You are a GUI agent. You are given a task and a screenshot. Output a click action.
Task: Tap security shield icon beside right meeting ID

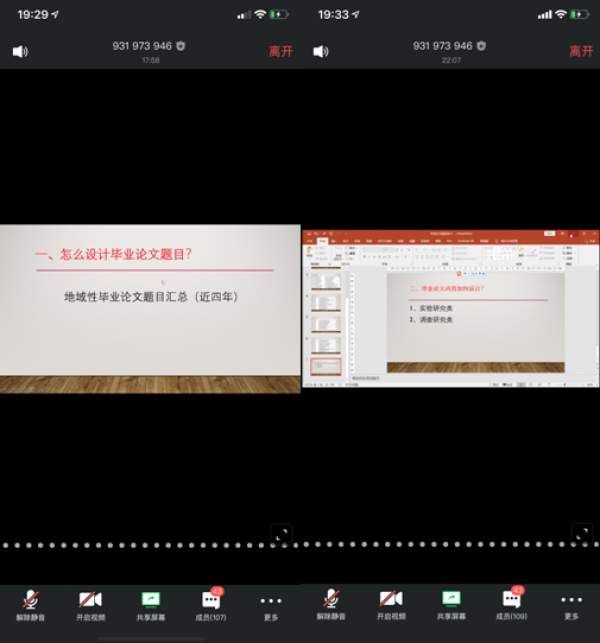tap(481, 46)
